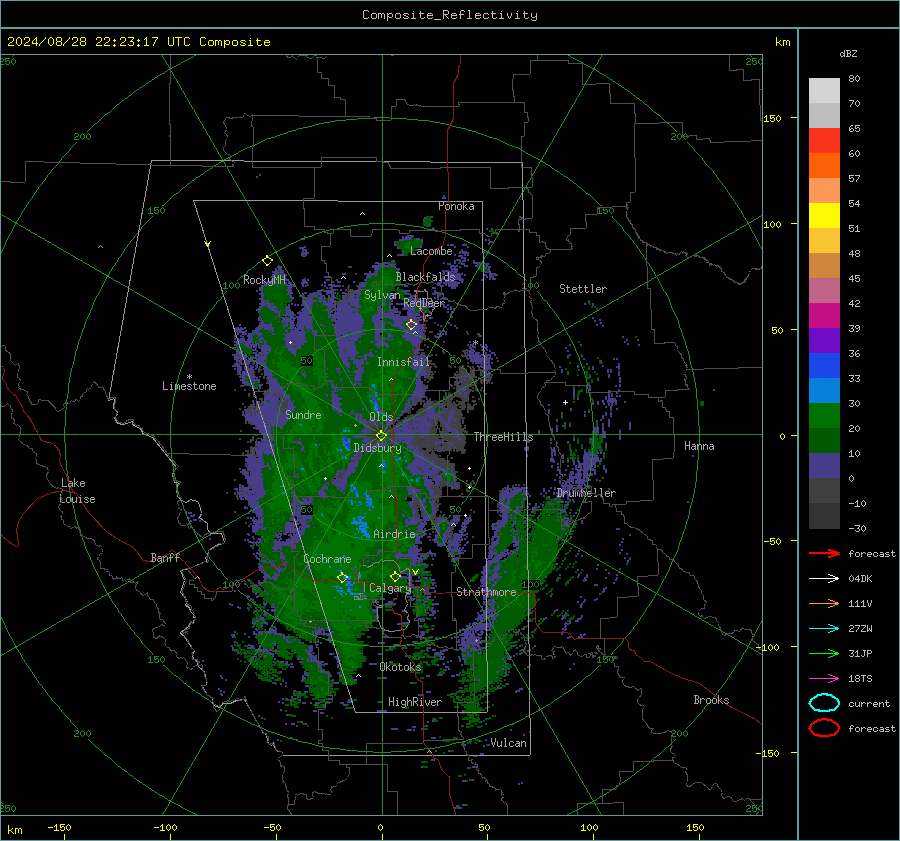900x841 pixels.
Task: Click the RockyMH station label
Action: (x=264, y=280)
